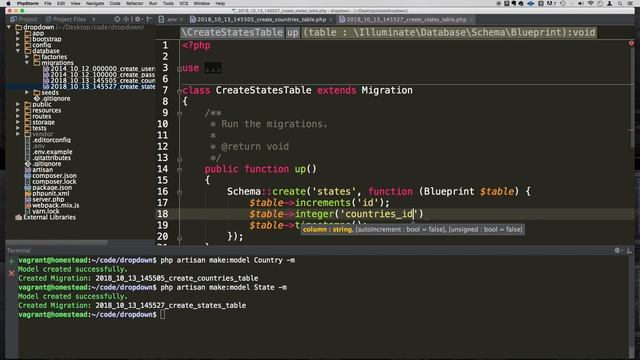Fold the up() function at line 14
This screenshot has width=640, height=360.
click(x=179, y=170)
